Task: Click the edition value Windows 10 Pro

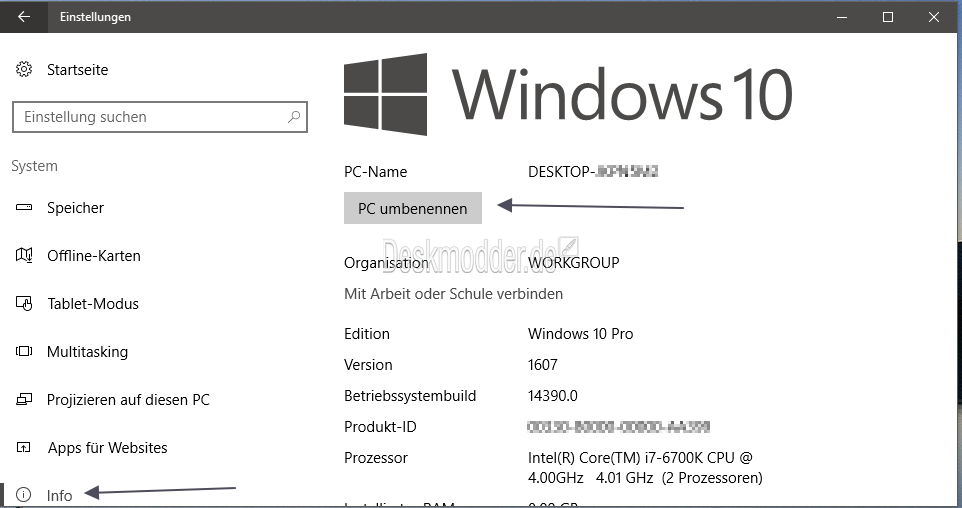Action: pos(580,334)
